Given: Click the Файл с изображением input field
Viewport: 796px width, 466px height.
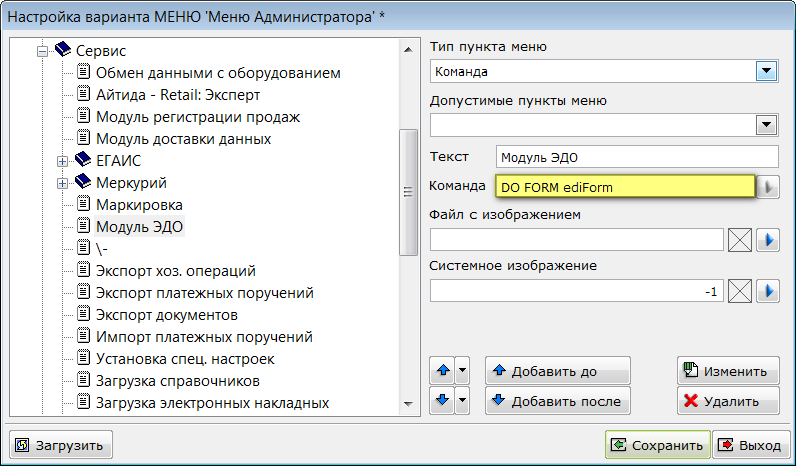Looking at the screenshot, I should pyautogui.click(x=577, y=240).
